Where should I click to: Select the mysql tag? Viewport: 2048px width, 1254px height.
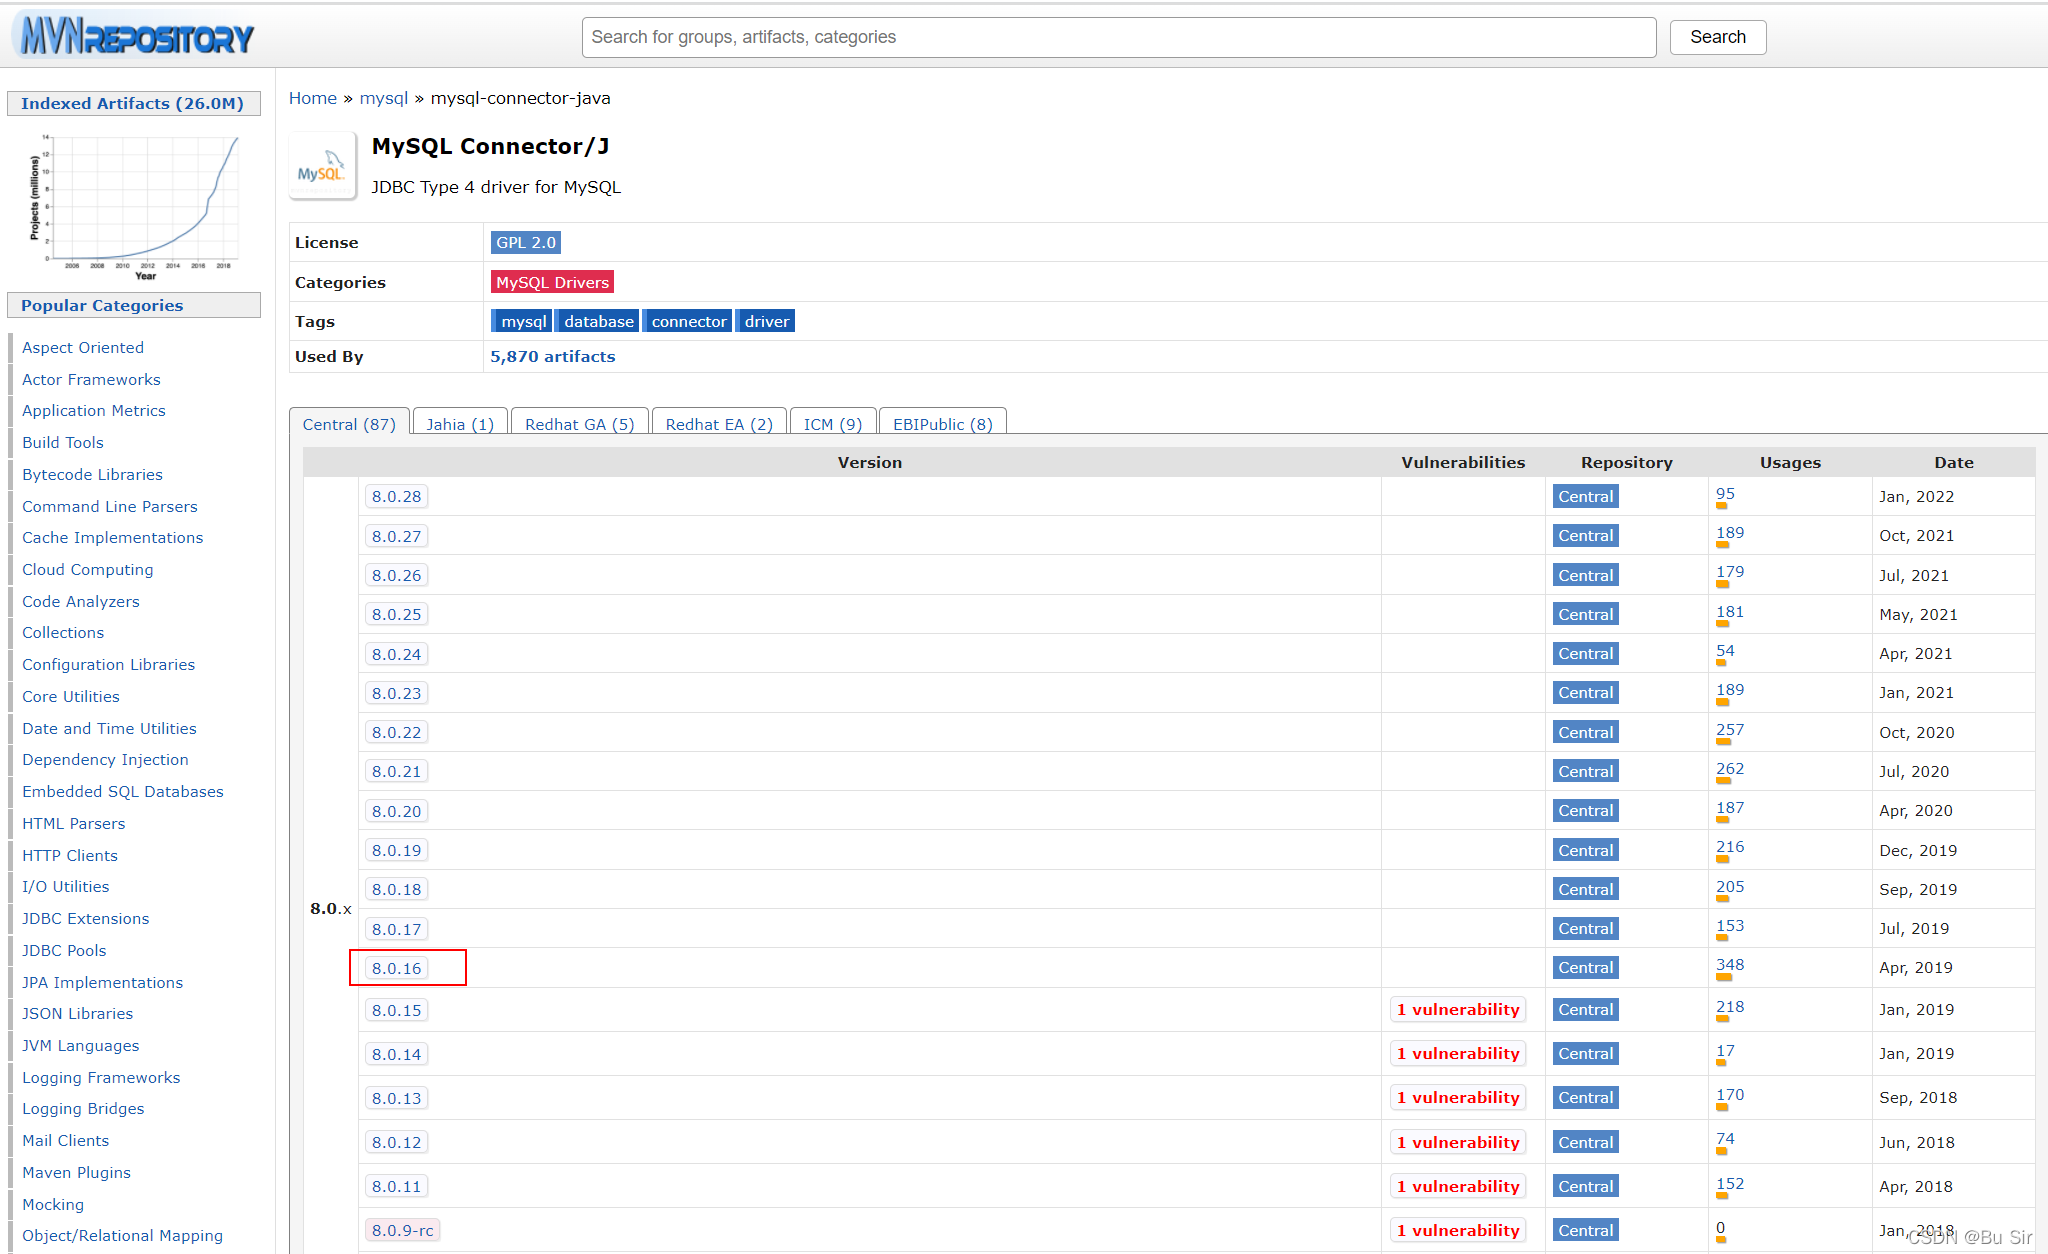[x=523, y=321]
